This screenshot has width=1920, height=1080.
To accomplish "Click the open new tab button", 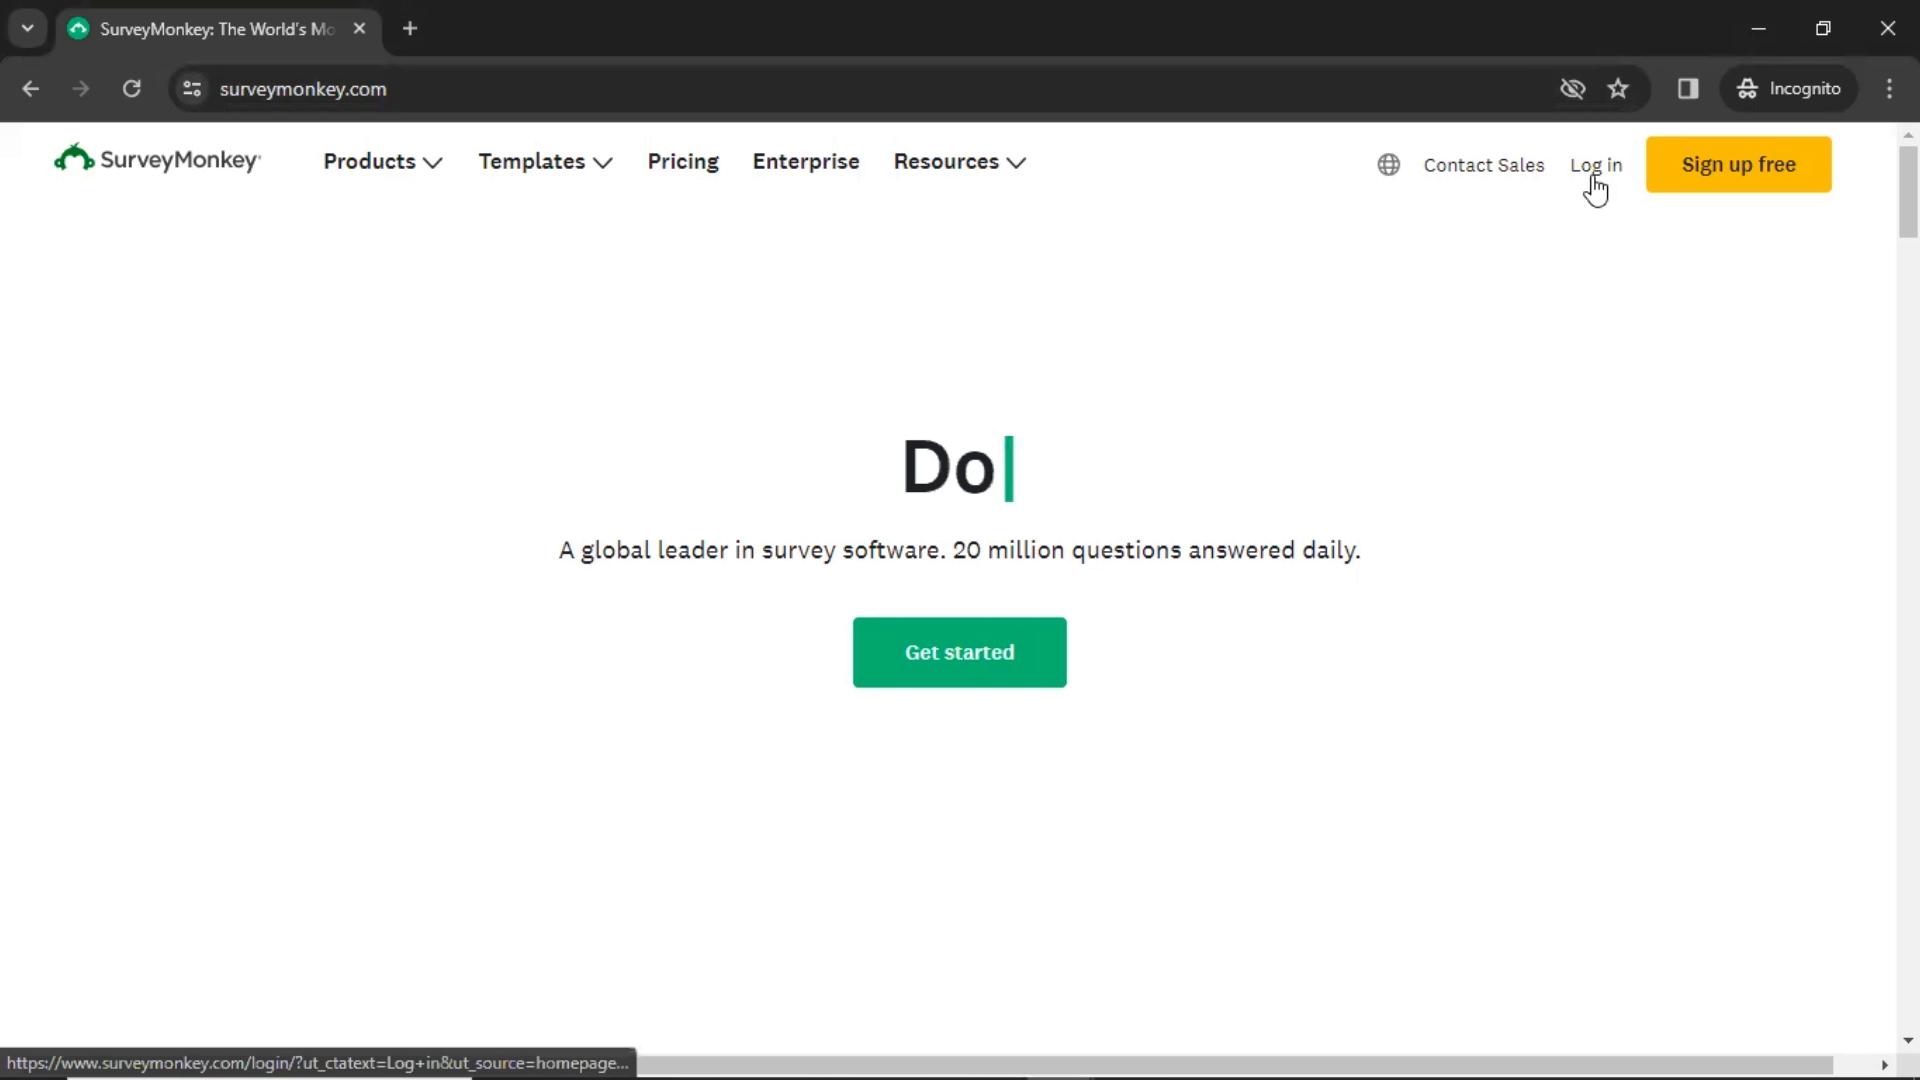I will [409, 29].
